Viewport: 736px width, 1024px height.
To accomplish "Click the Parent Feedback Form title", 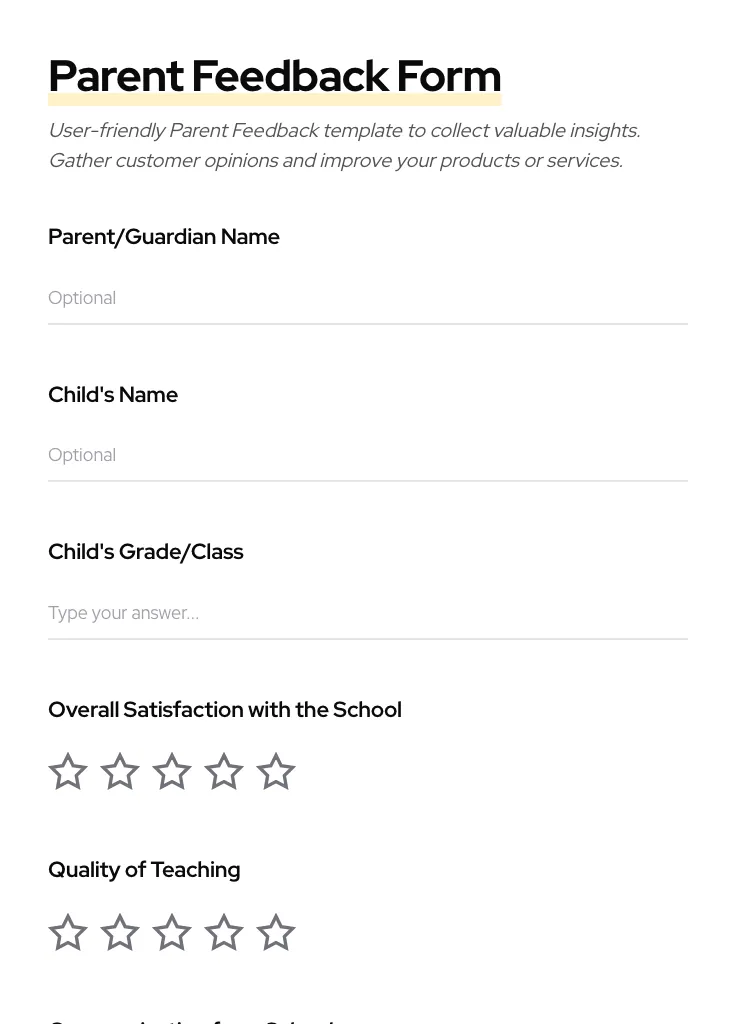I will tap(274, 75).
